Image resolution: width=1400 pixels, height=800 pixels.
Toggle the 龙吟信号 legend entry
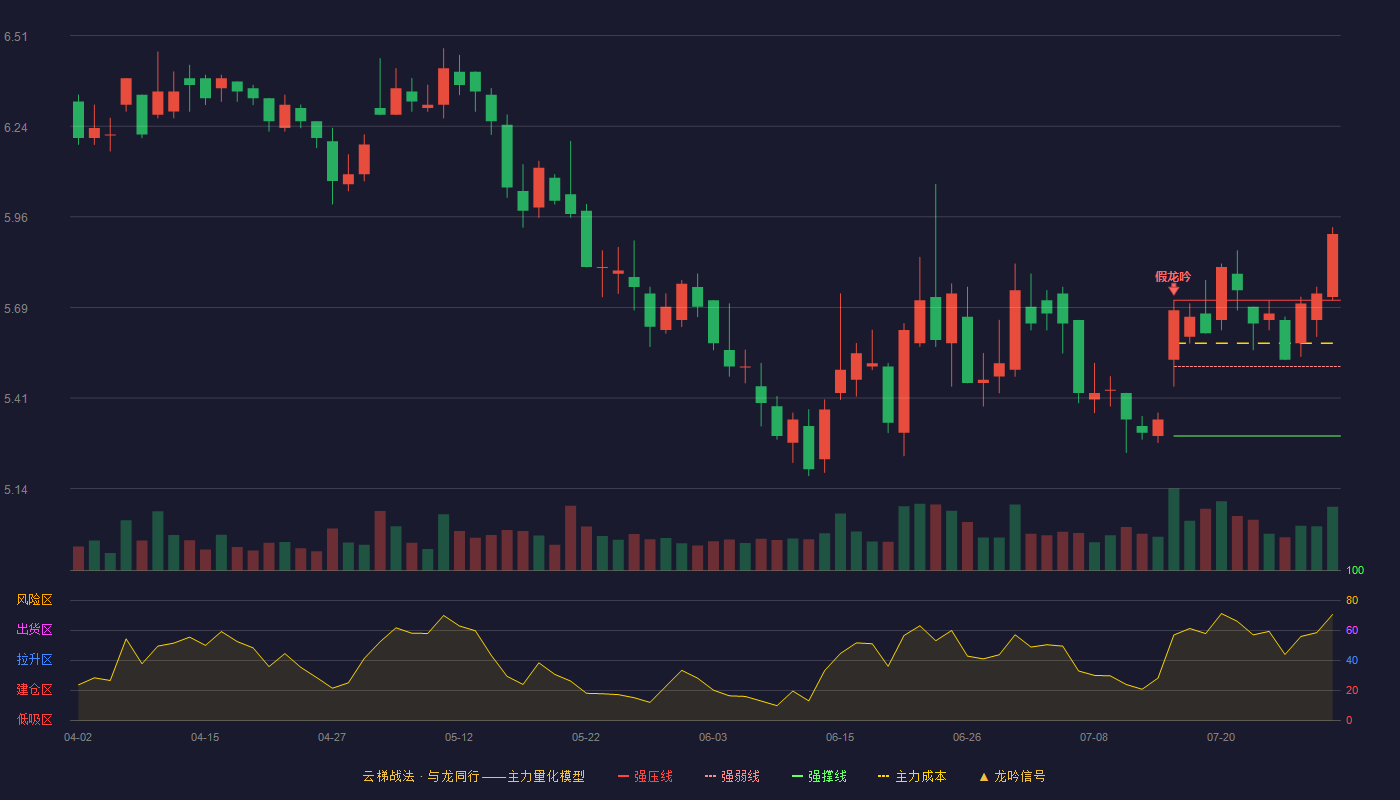[1012, 776]
